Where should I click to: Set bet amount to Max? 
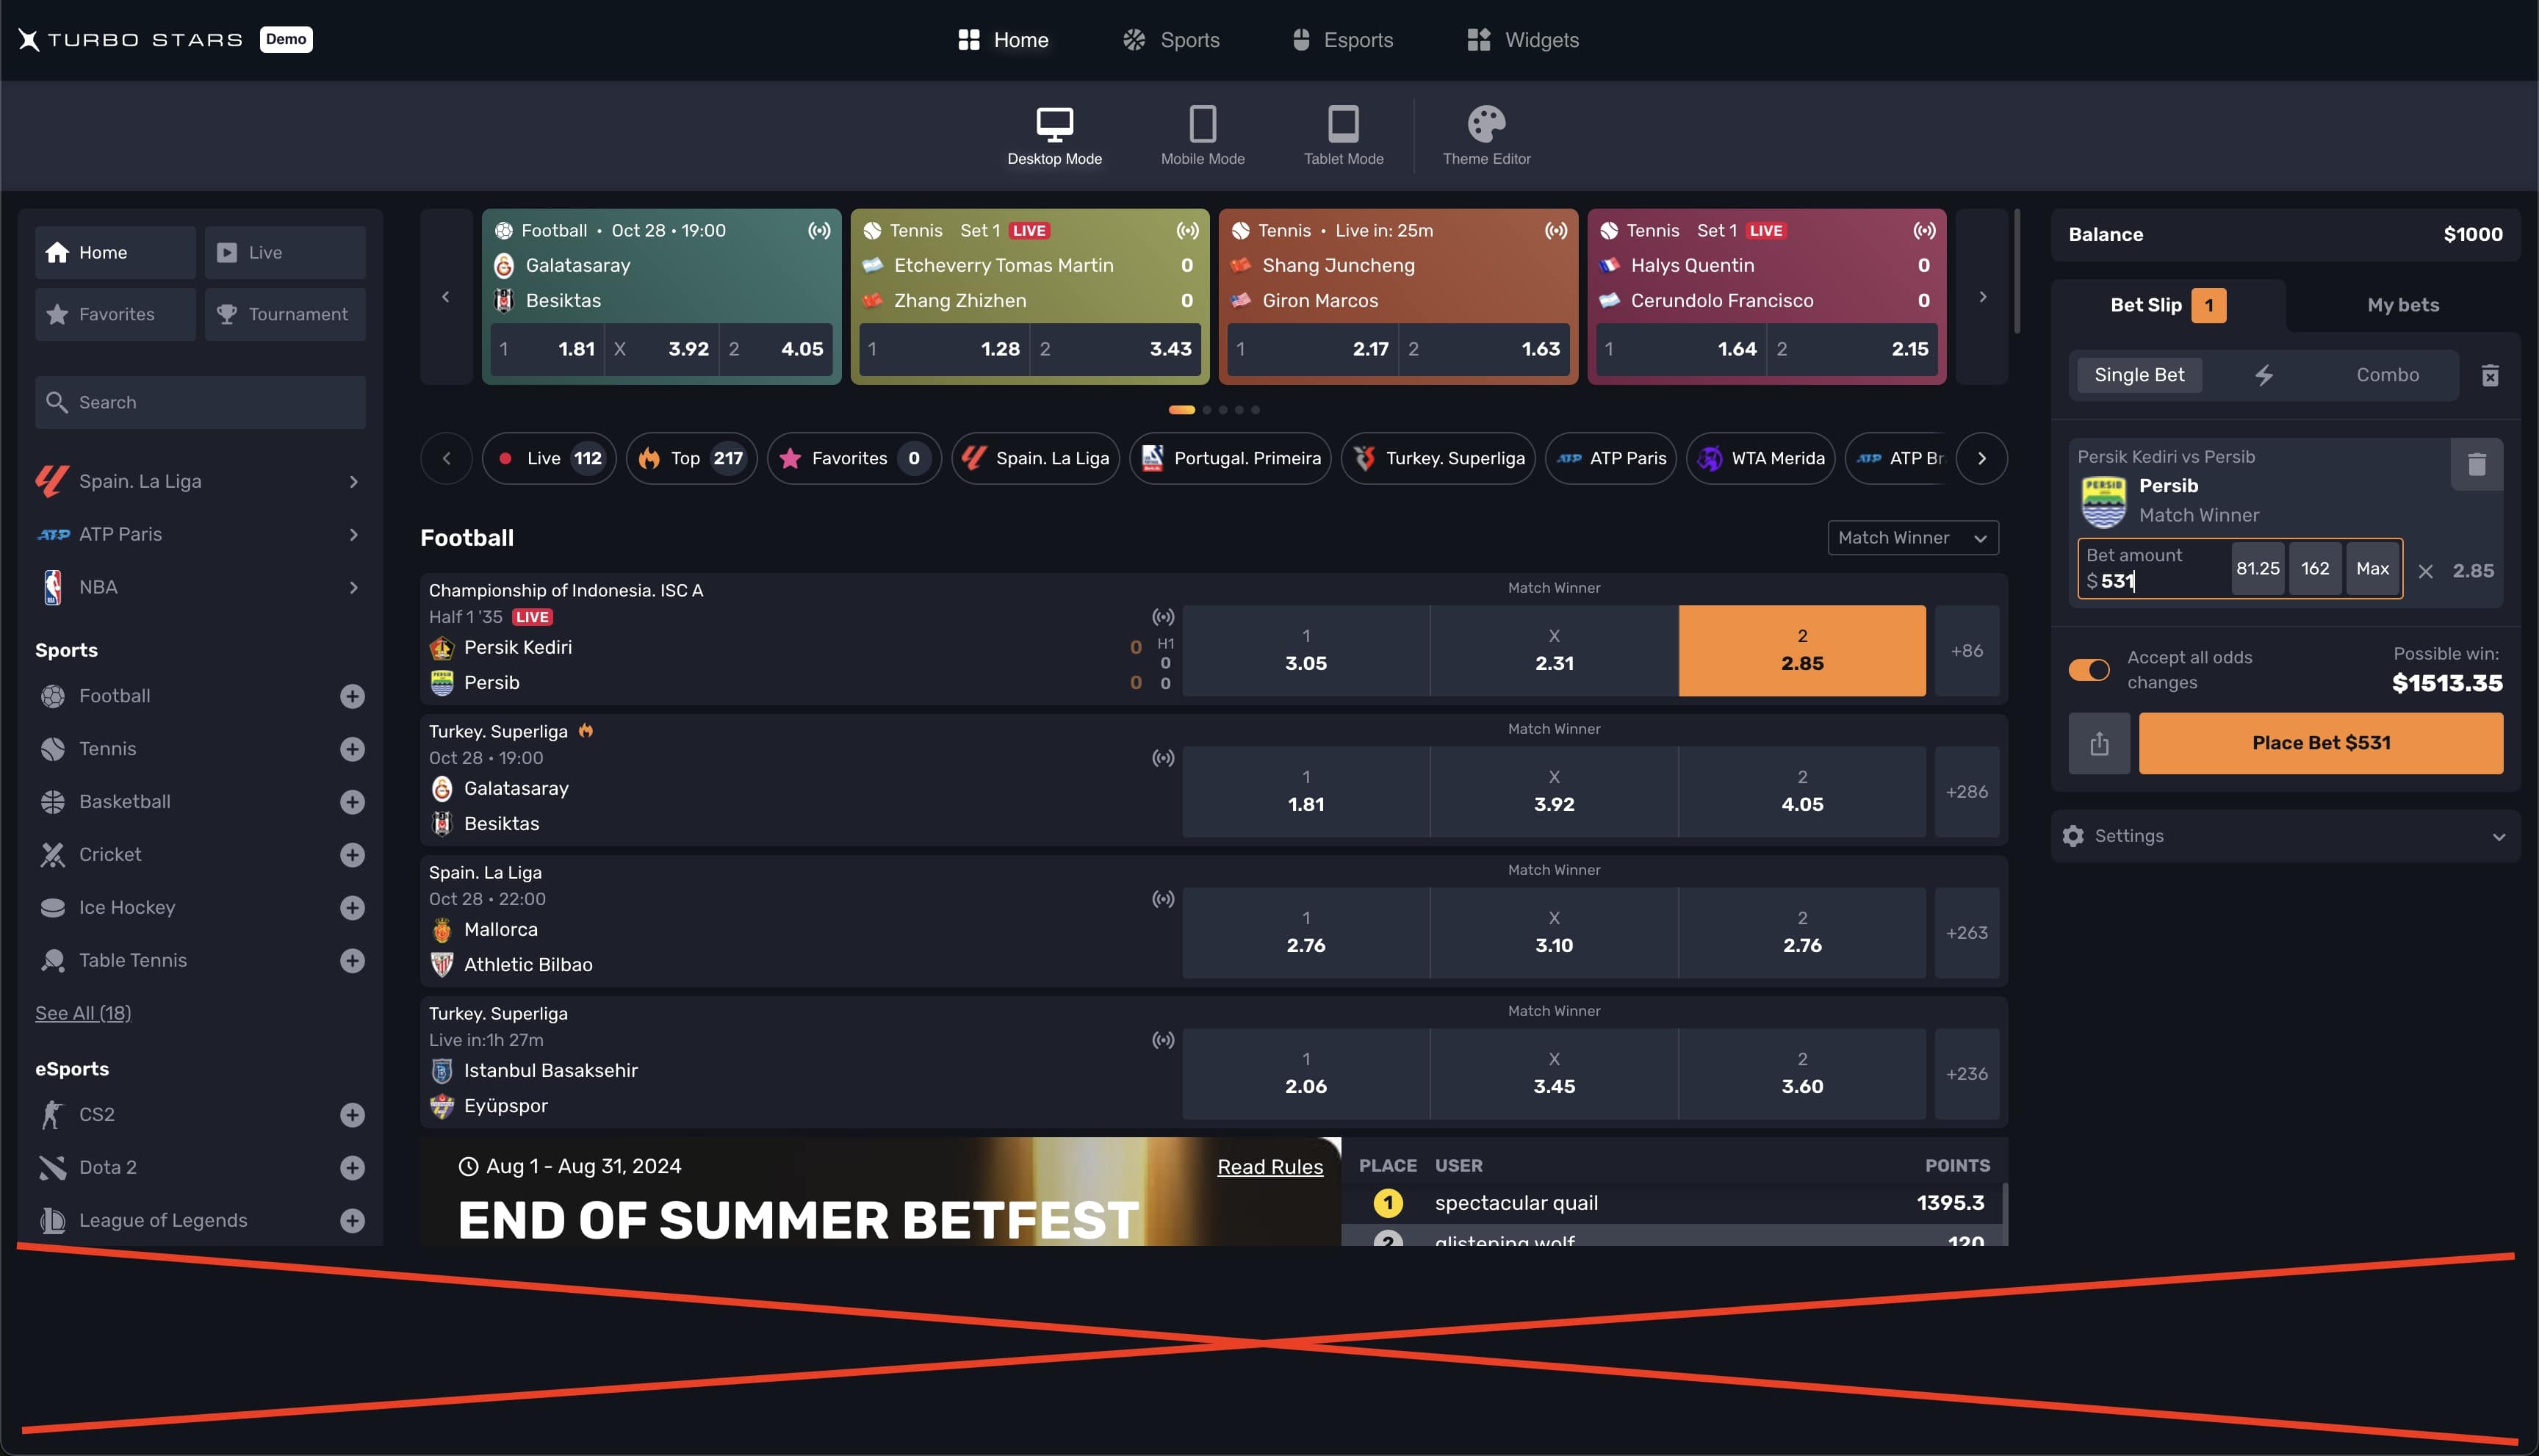[x=2372, y=568]
